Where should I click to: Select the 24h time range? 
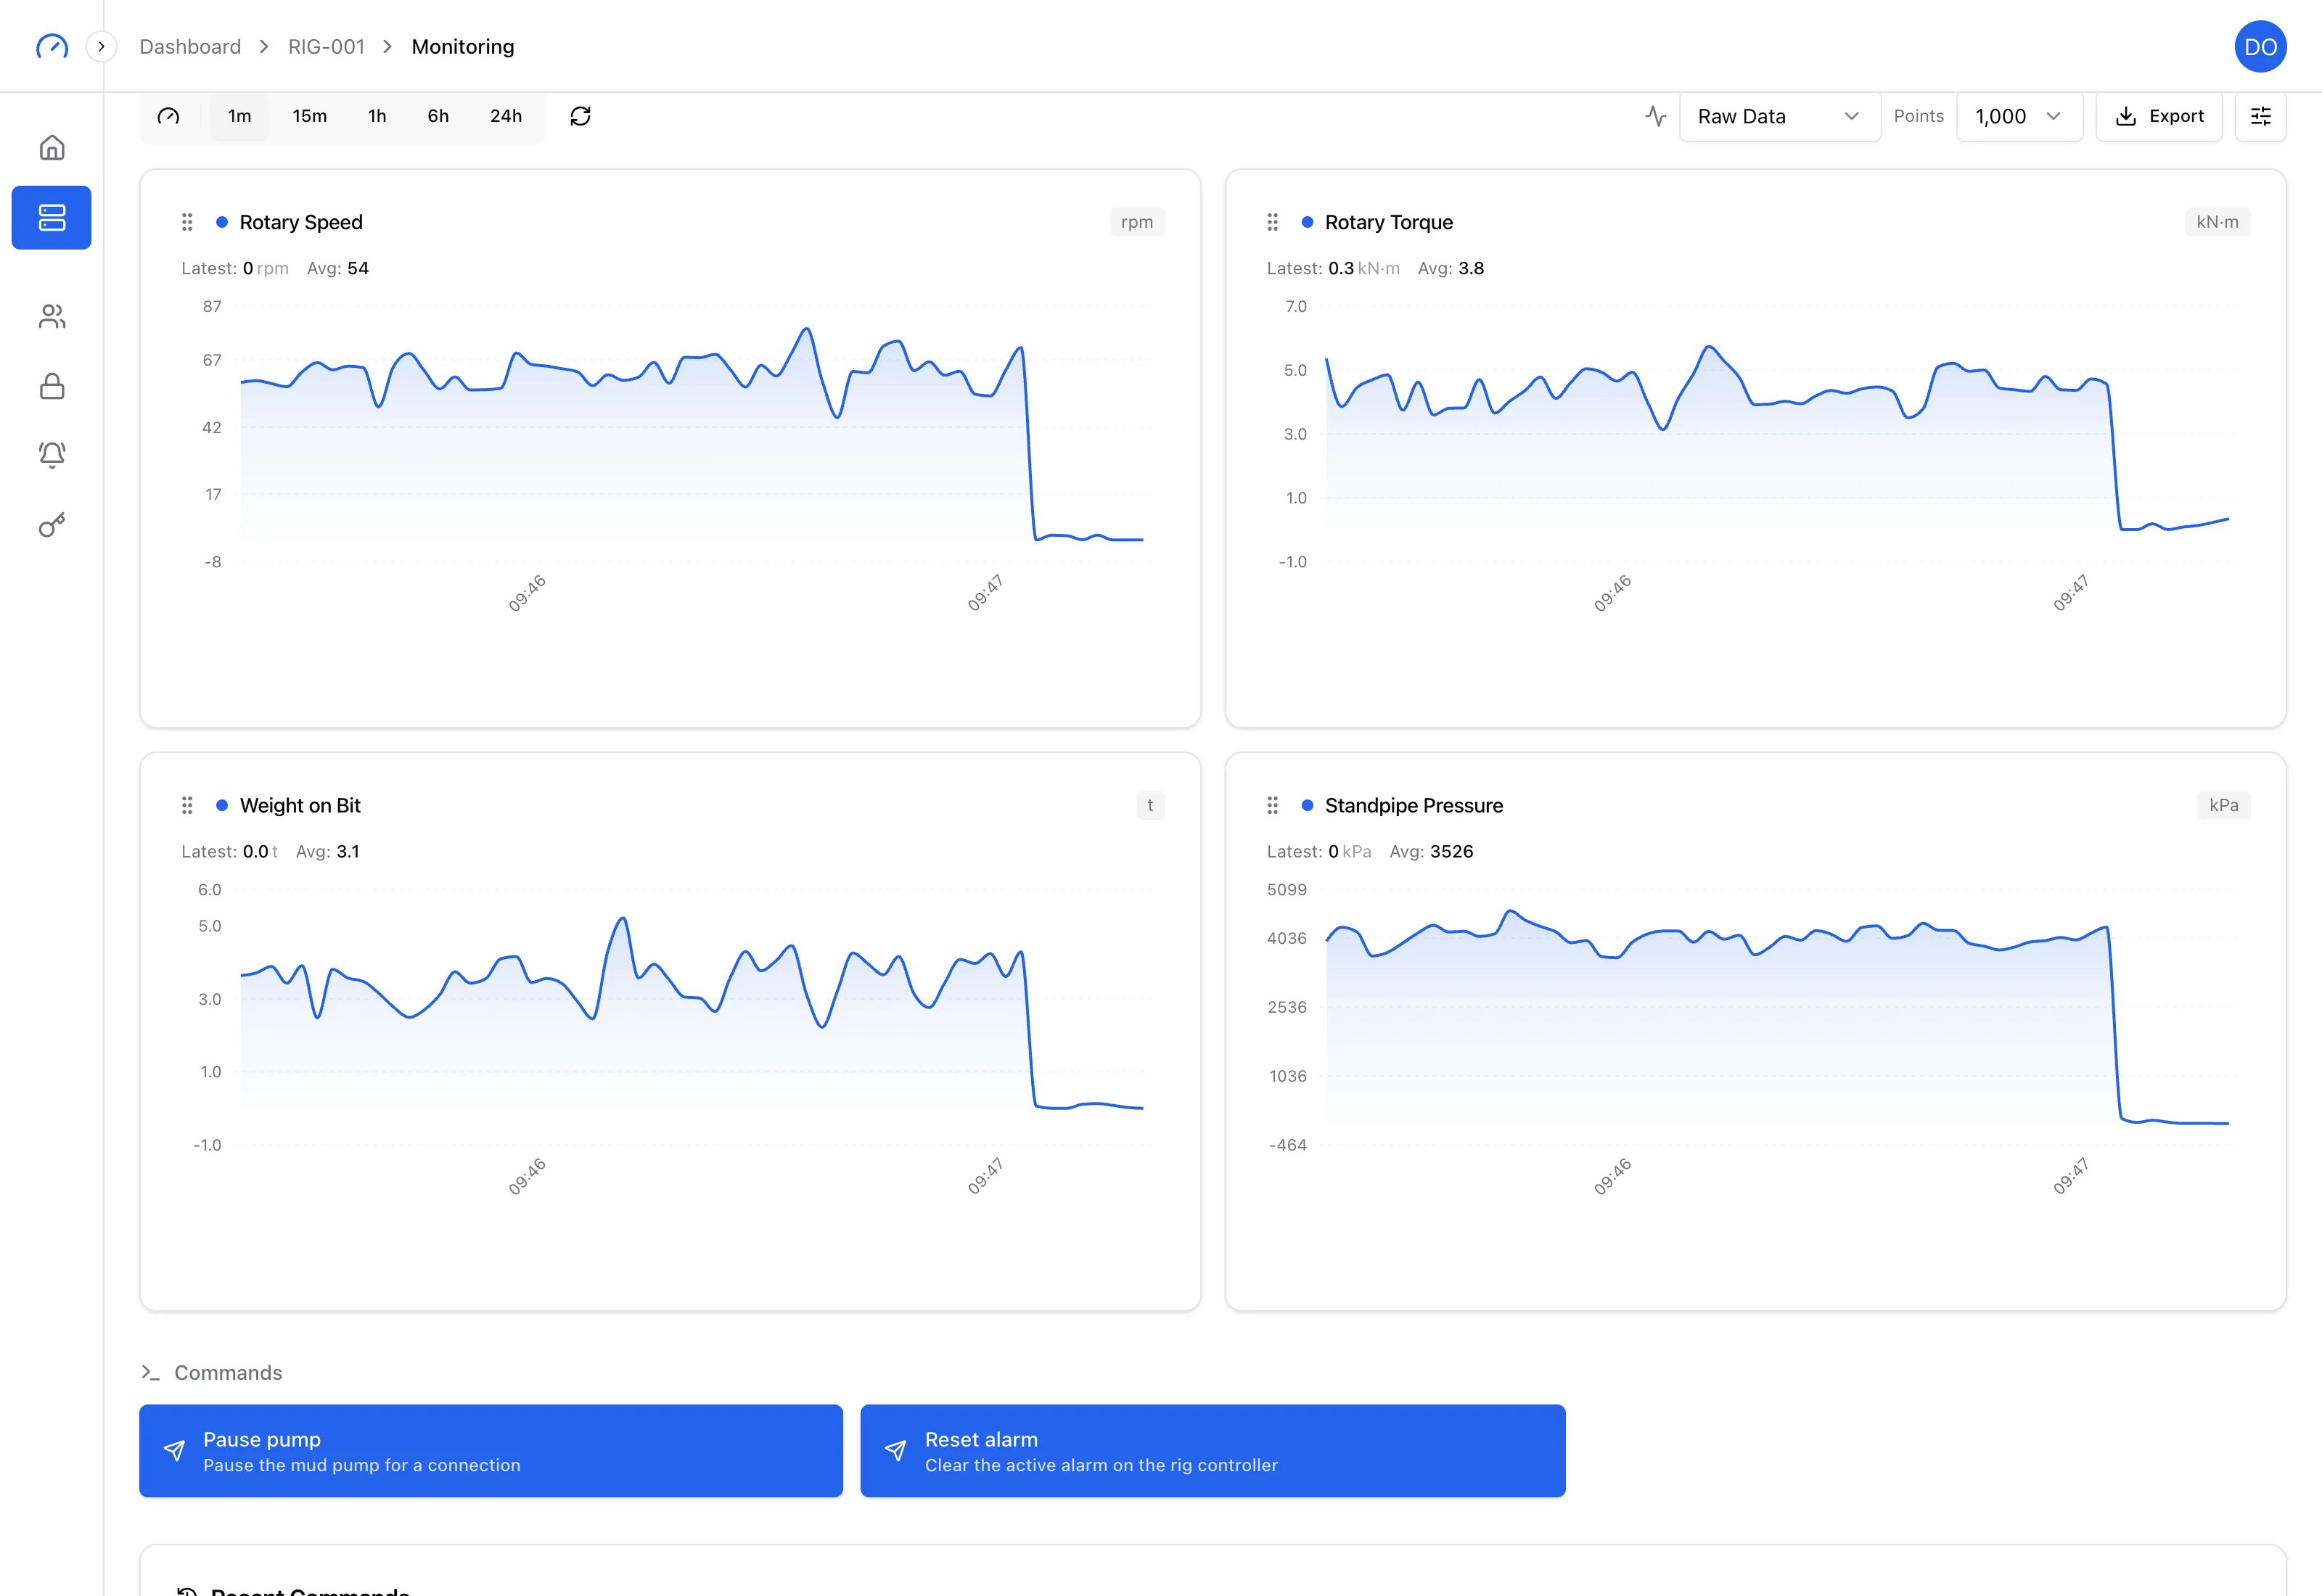506,116
